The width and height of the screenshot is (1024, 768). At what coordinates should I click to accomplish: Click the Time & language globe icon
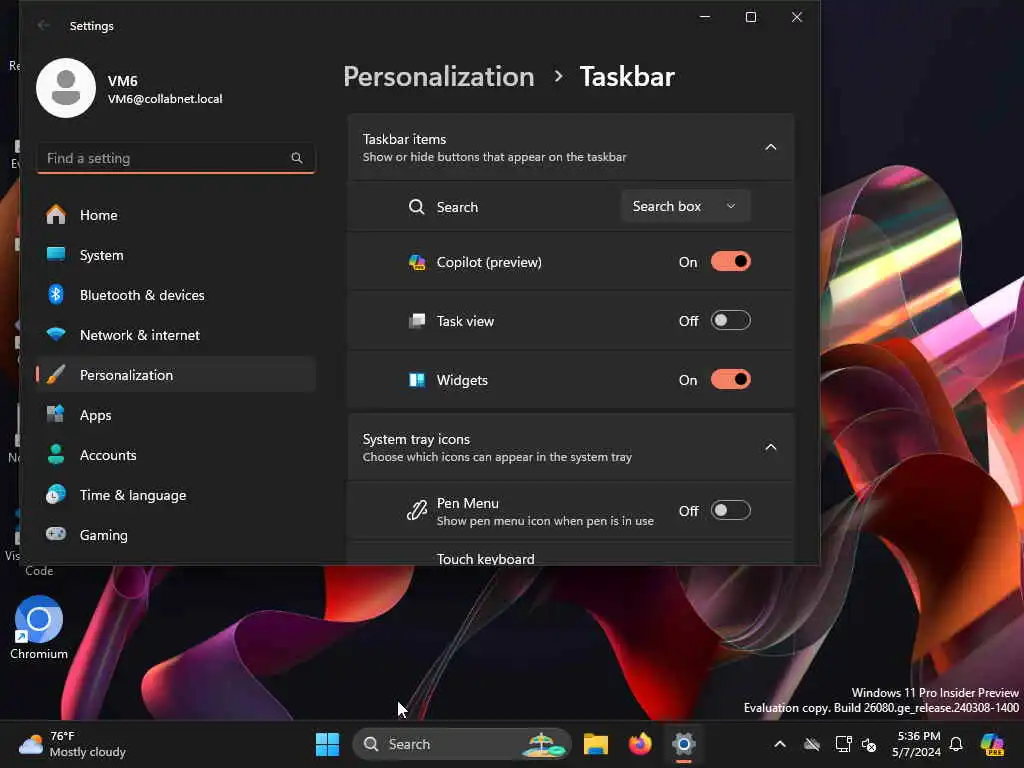point(56,494)
